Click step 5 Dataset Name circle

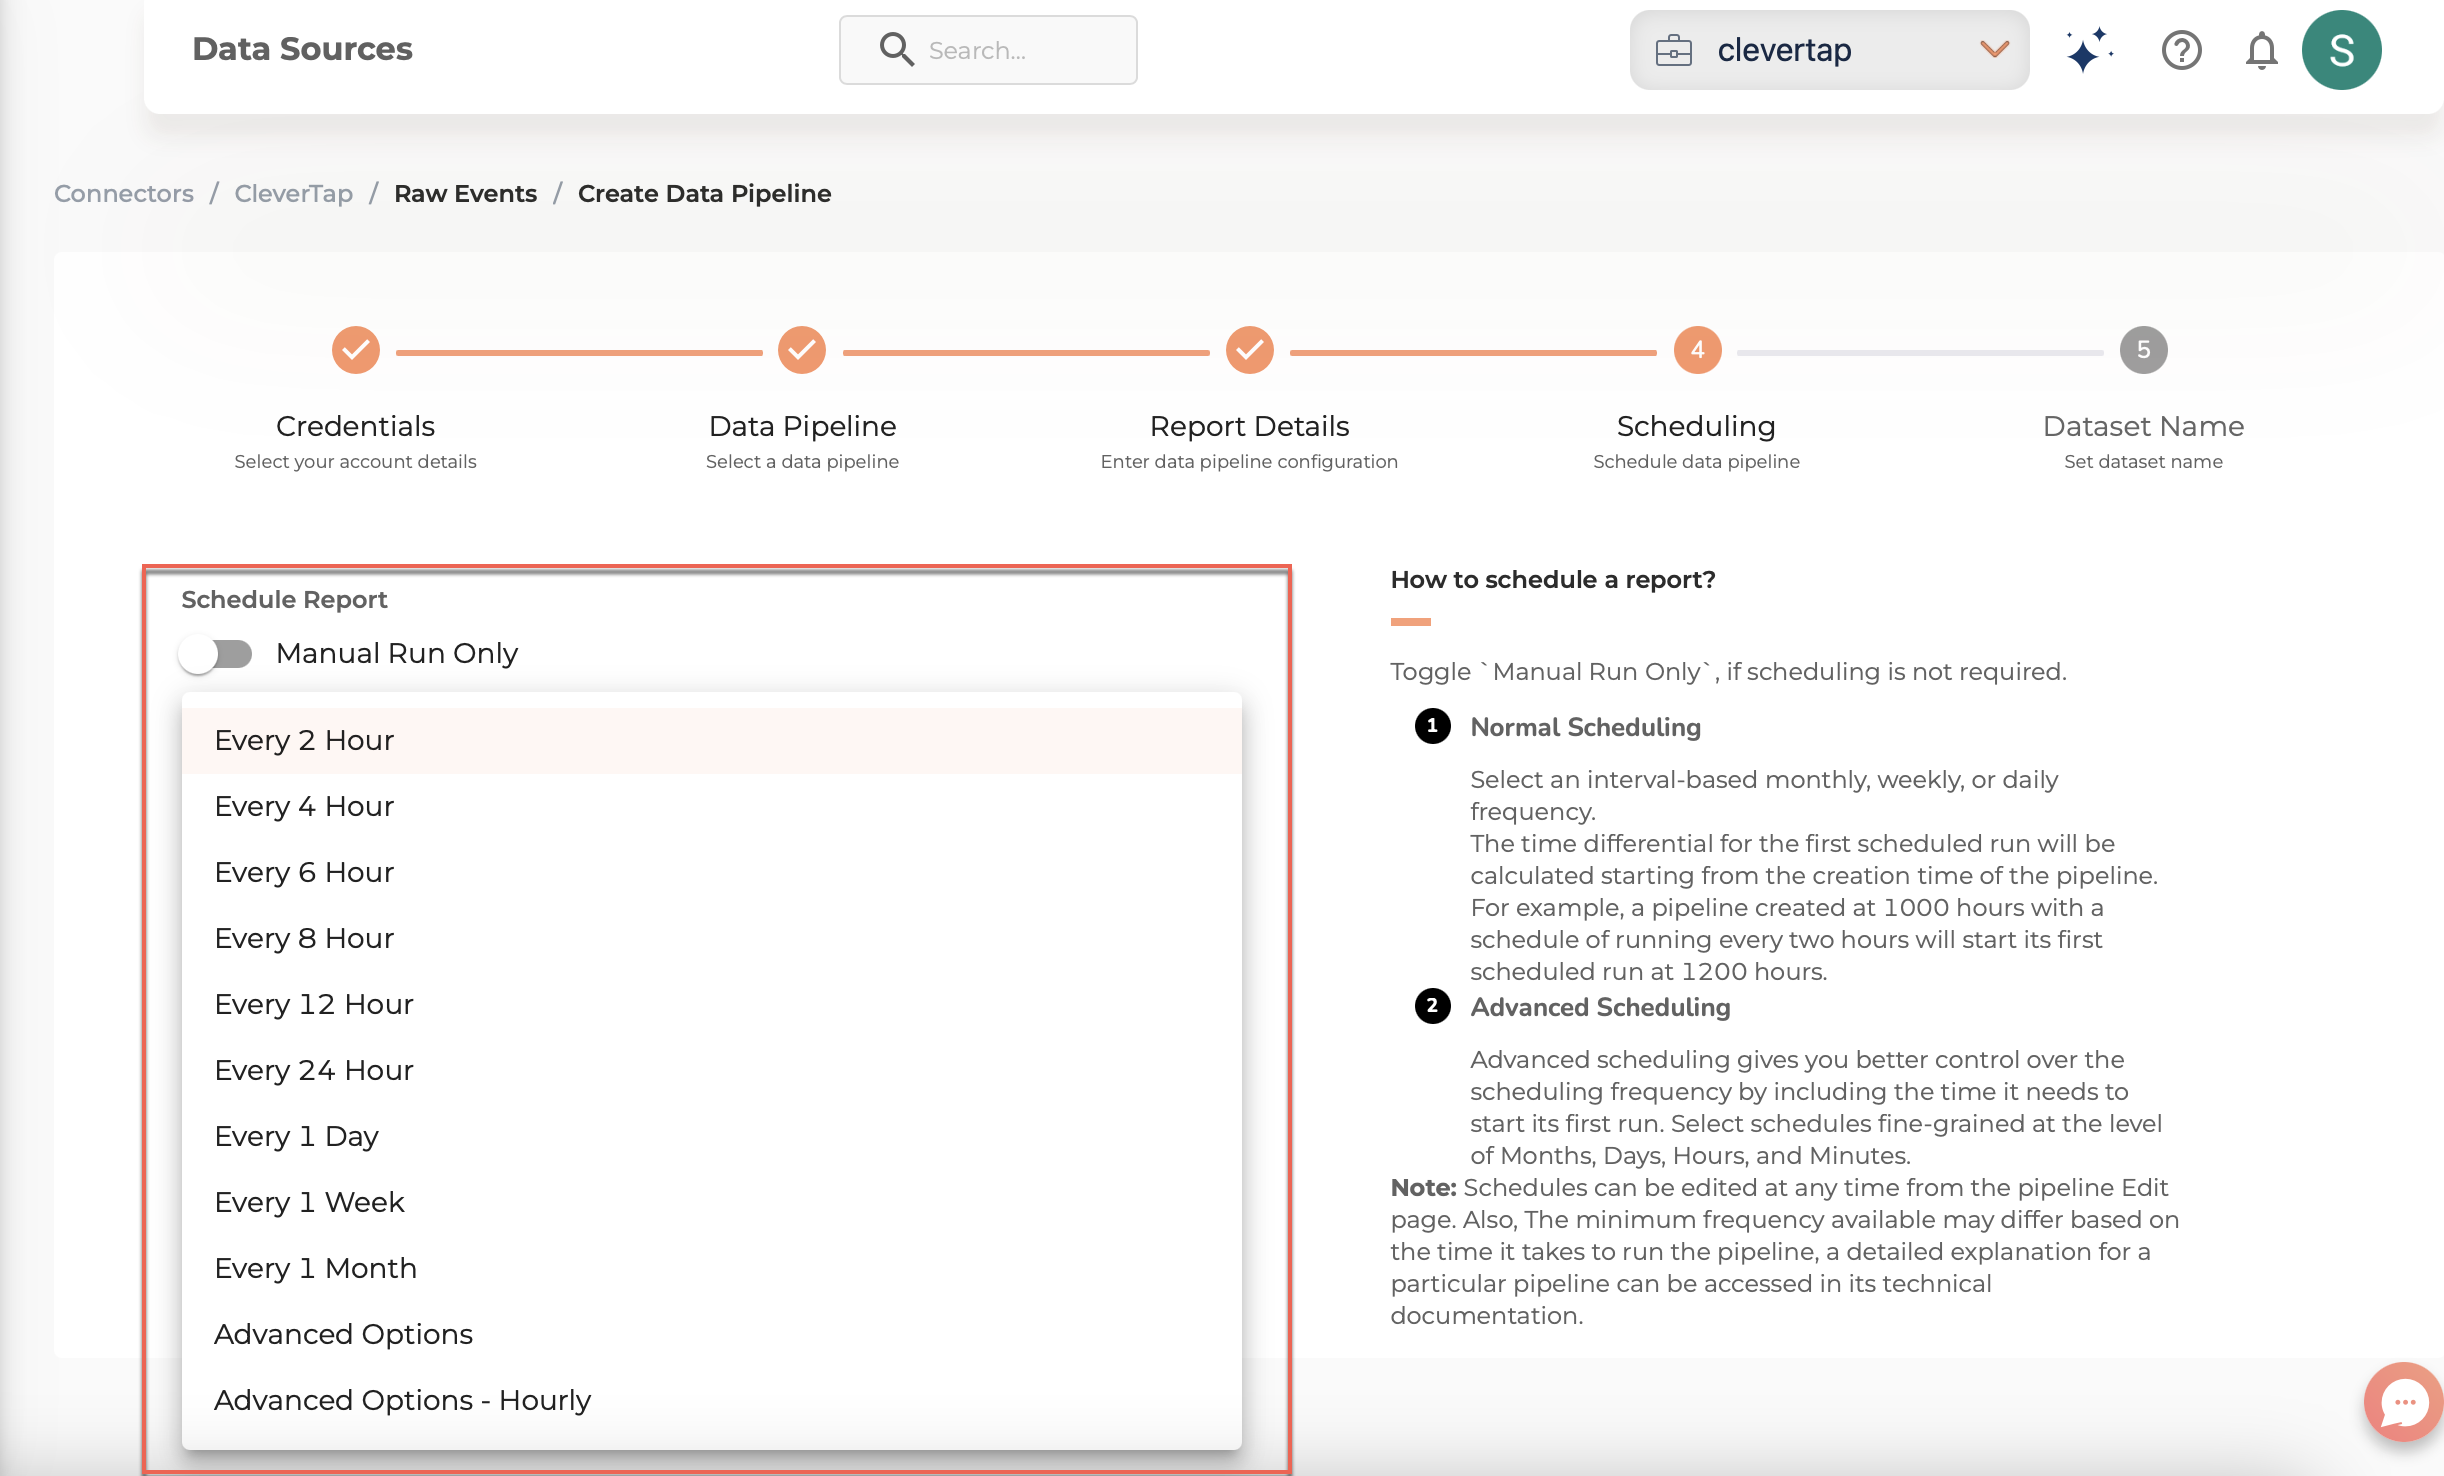(2143, 350)
